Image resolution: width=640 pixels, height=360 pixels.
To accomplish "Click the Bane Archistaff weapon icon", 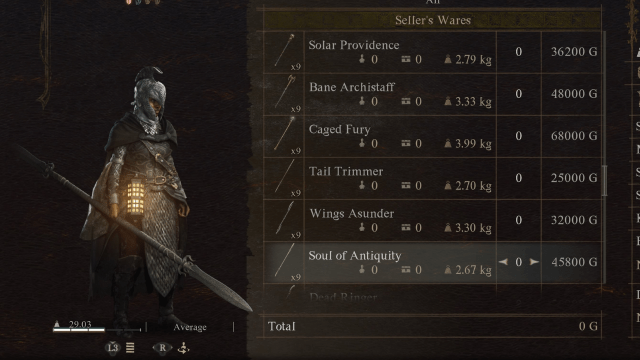I will click(x=284, y=94).
